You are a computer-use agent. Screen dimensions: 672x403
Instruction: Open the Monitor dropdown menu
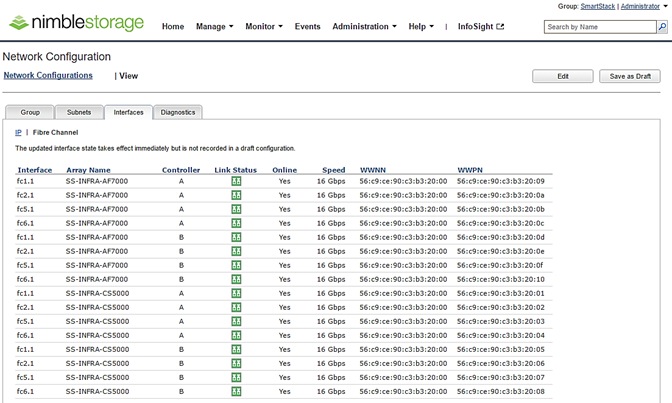coord(264,27)
